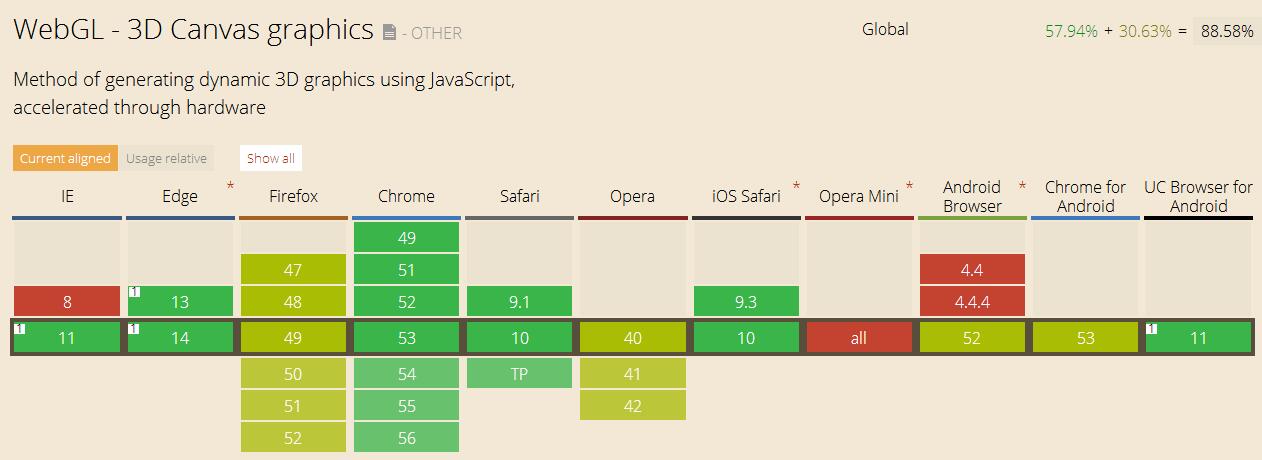The width and height of the screenshot is (1262, 460).
Task: Click note marker 1 on IE 11 cell
Action: tap(20, 328)
